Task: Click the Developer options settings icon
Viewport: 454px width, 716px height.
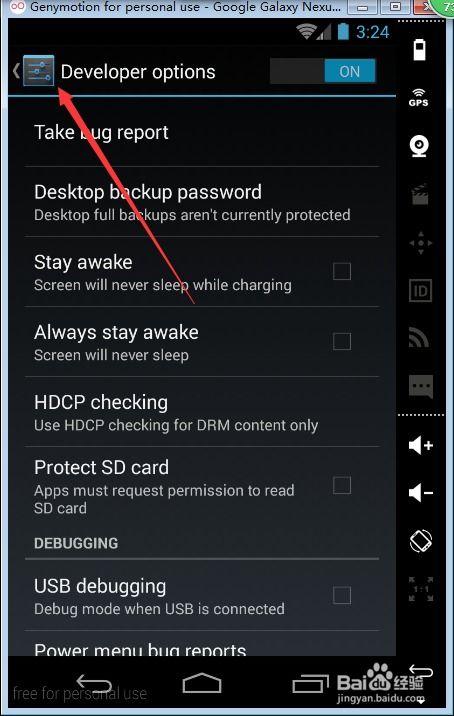Action: [38, 71]
